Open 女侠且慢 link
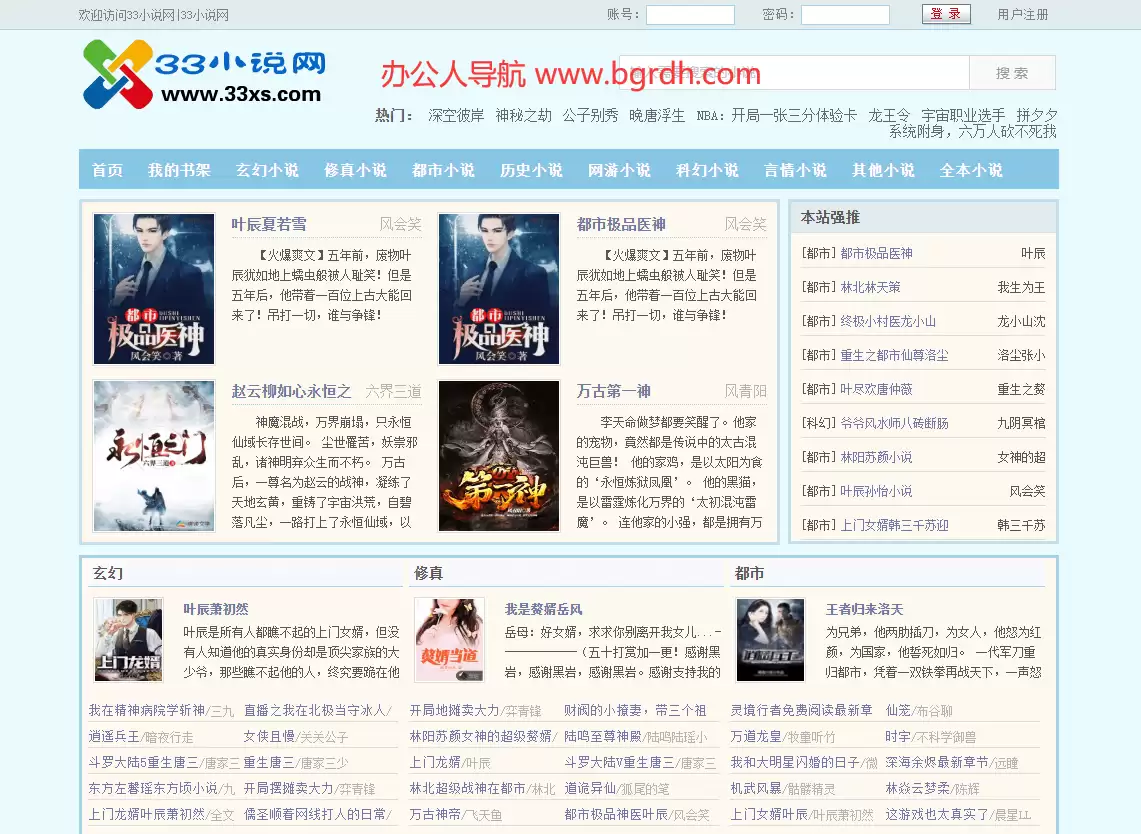 pos(269,736)
